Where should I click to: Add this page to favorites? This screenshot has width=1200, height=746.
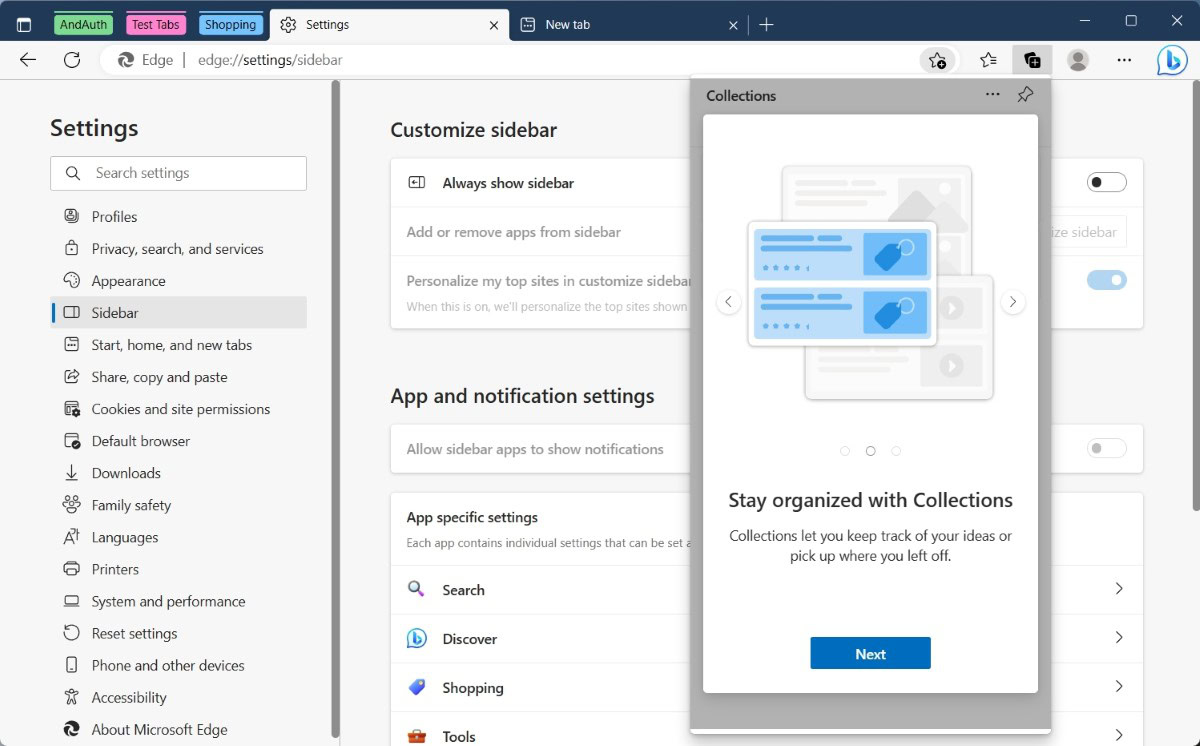pyautogui.click(x=937, y=60)
